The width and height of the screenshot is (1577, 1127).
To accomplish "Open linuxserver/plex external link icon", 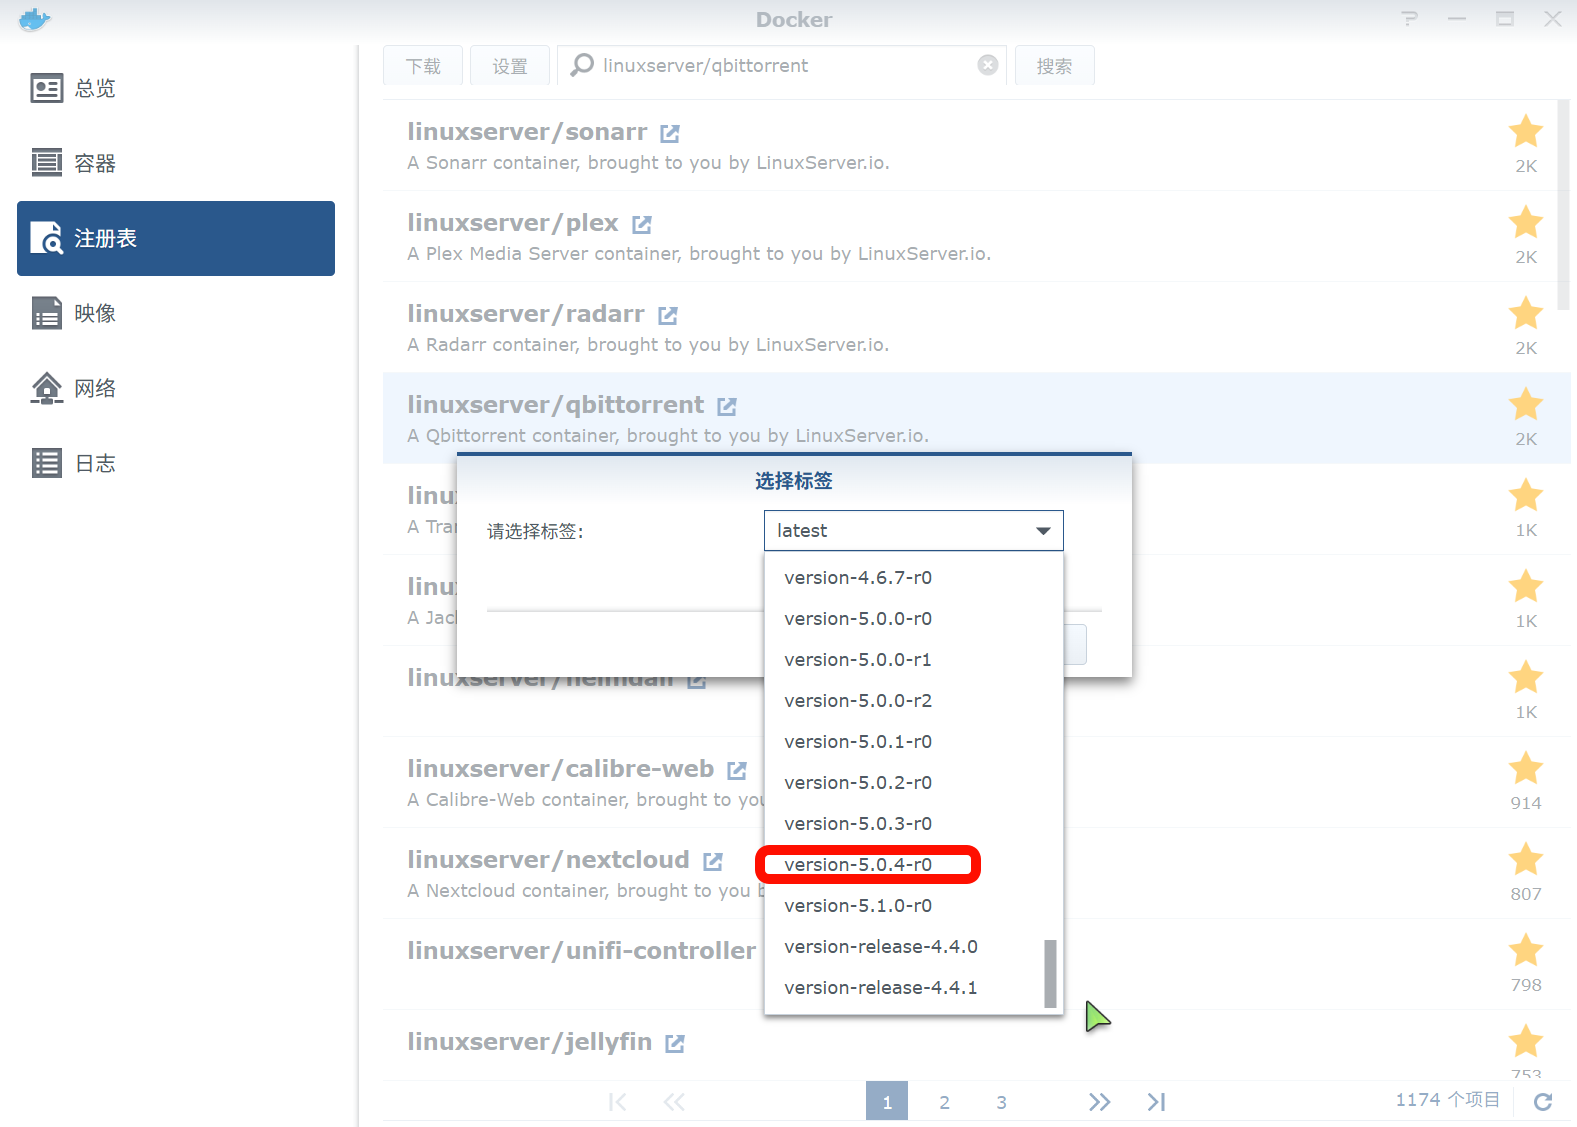I will [642, 224].
